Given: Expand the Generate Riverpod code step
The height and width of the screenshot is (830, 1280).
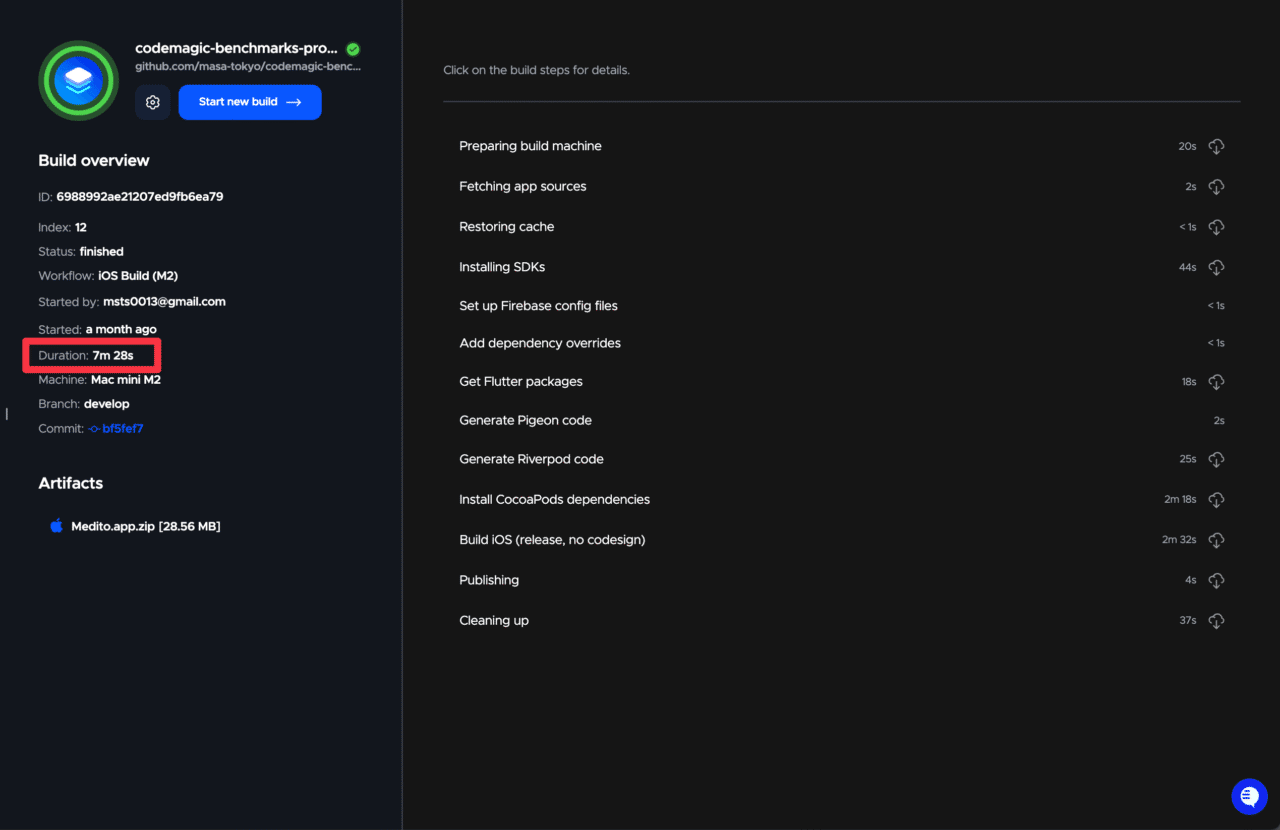Looking at the screenshot, I should (531, 459).
